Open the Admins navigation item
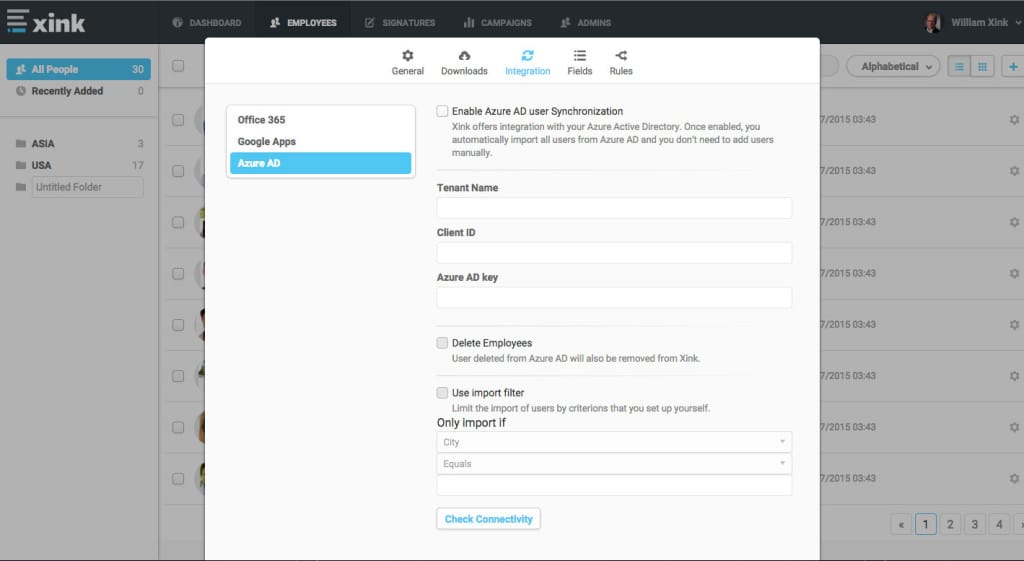 click(585, 22)
